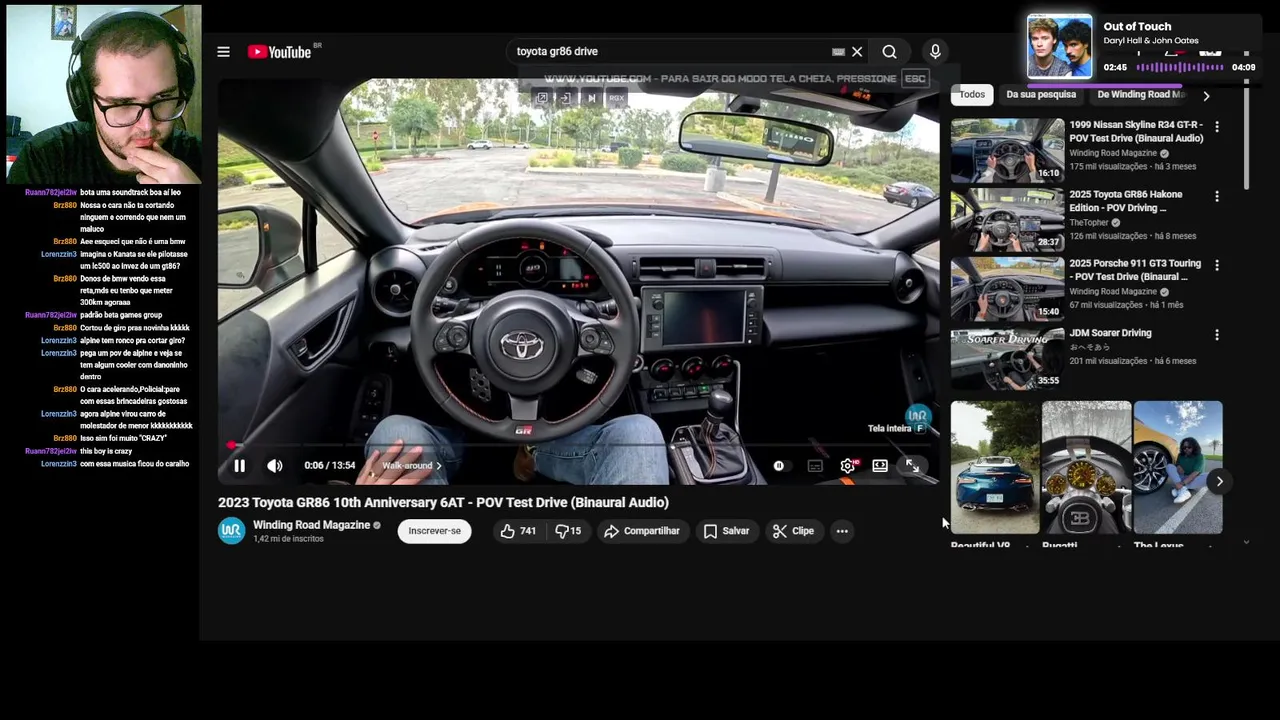Image resolution: width=1280 pixels, height=720 pixels.
Task: Open the Winding Road Magazine channel avatar
Action: pos(231,531)
